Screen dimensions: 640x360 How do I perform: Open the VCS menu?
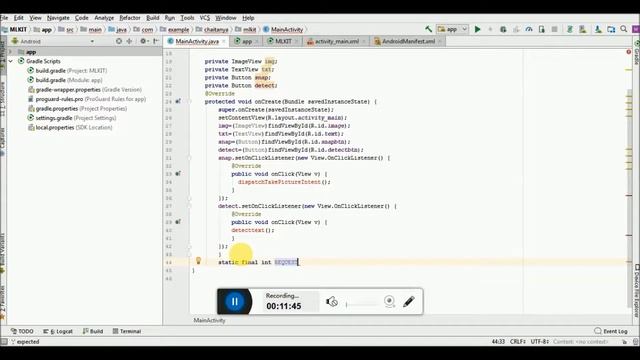(204, 18)
